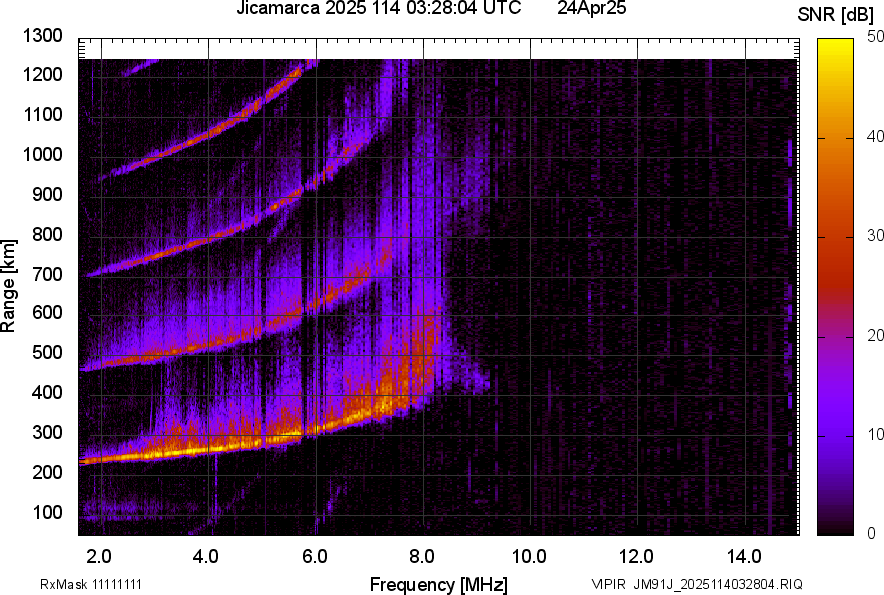This screenshot has width=884, height=595.
Task: Click the SNR [dB] colorbar title
Action: pos(835,15)
